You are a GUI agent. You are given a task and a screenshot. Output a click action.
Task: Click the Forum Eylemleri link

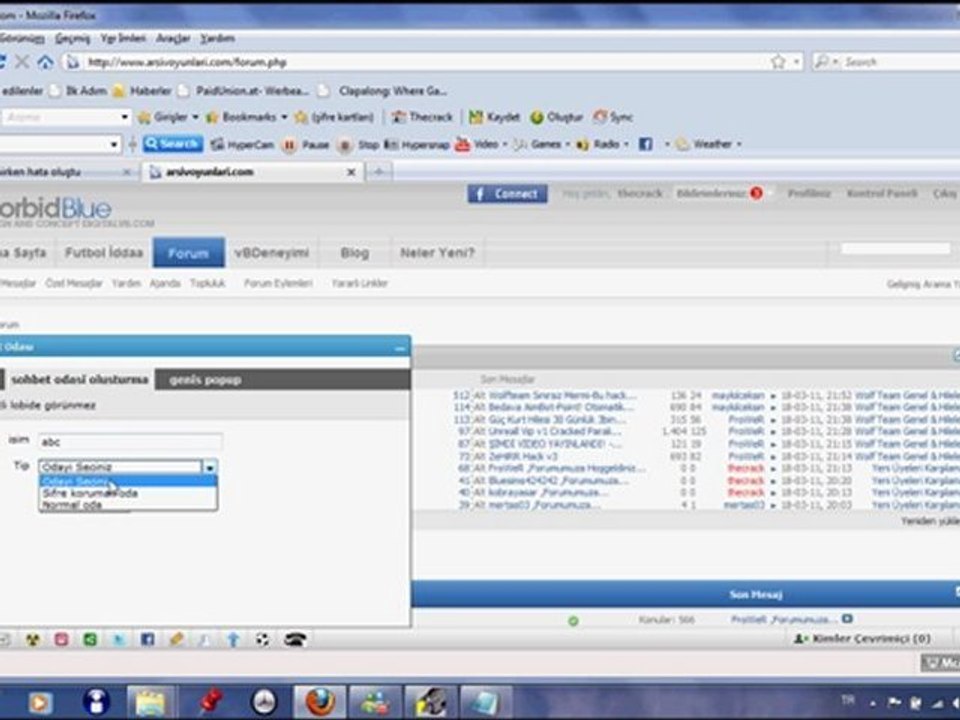279,283
